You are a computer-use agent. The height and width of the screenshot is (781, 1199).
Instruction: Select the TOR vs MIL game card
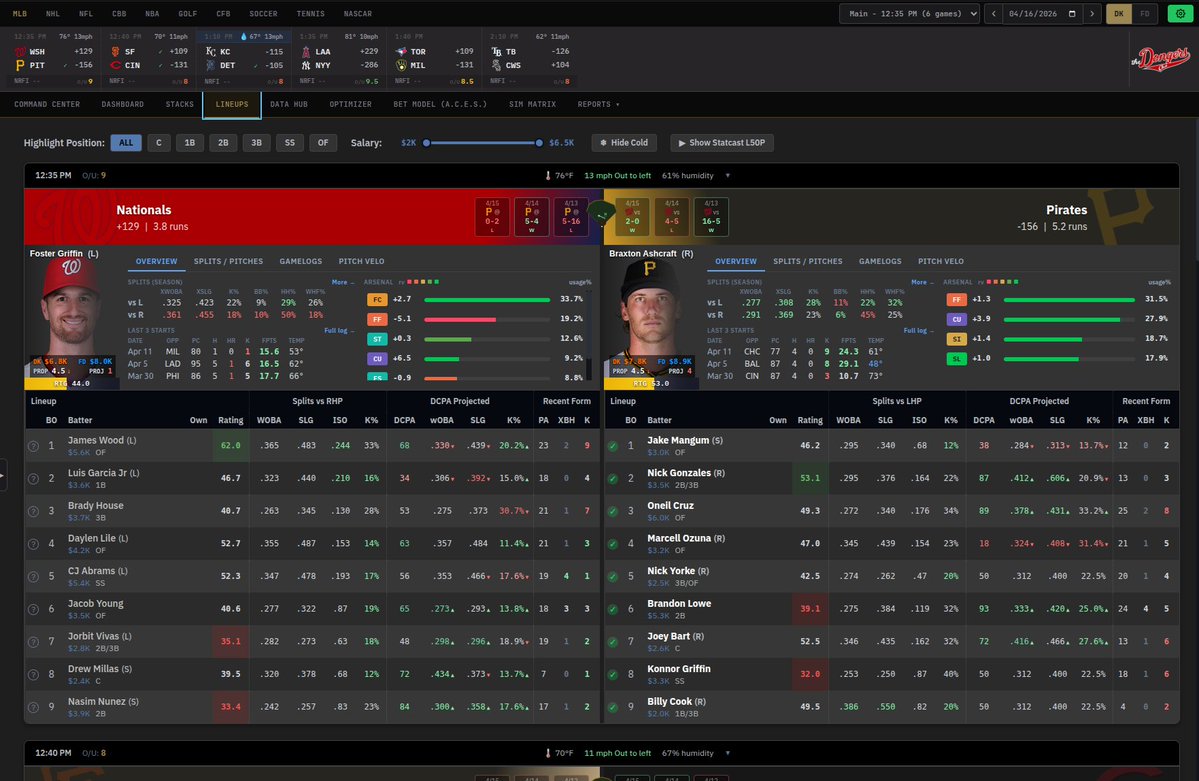(x=434, y=59)
